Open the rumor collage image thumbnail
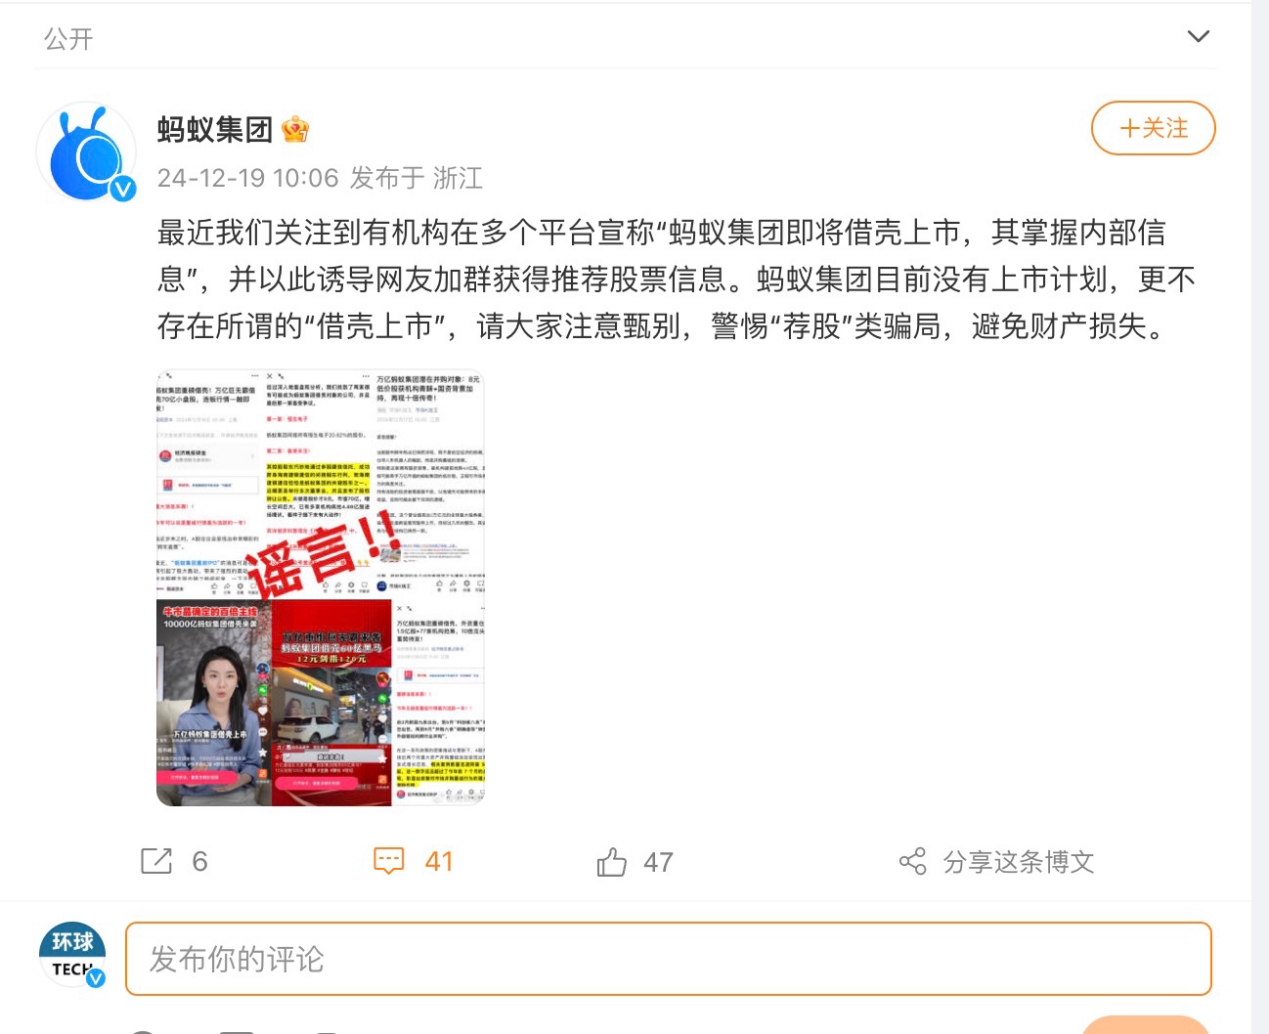This screenshot has height=1034, width=1269. coord(320,588)
